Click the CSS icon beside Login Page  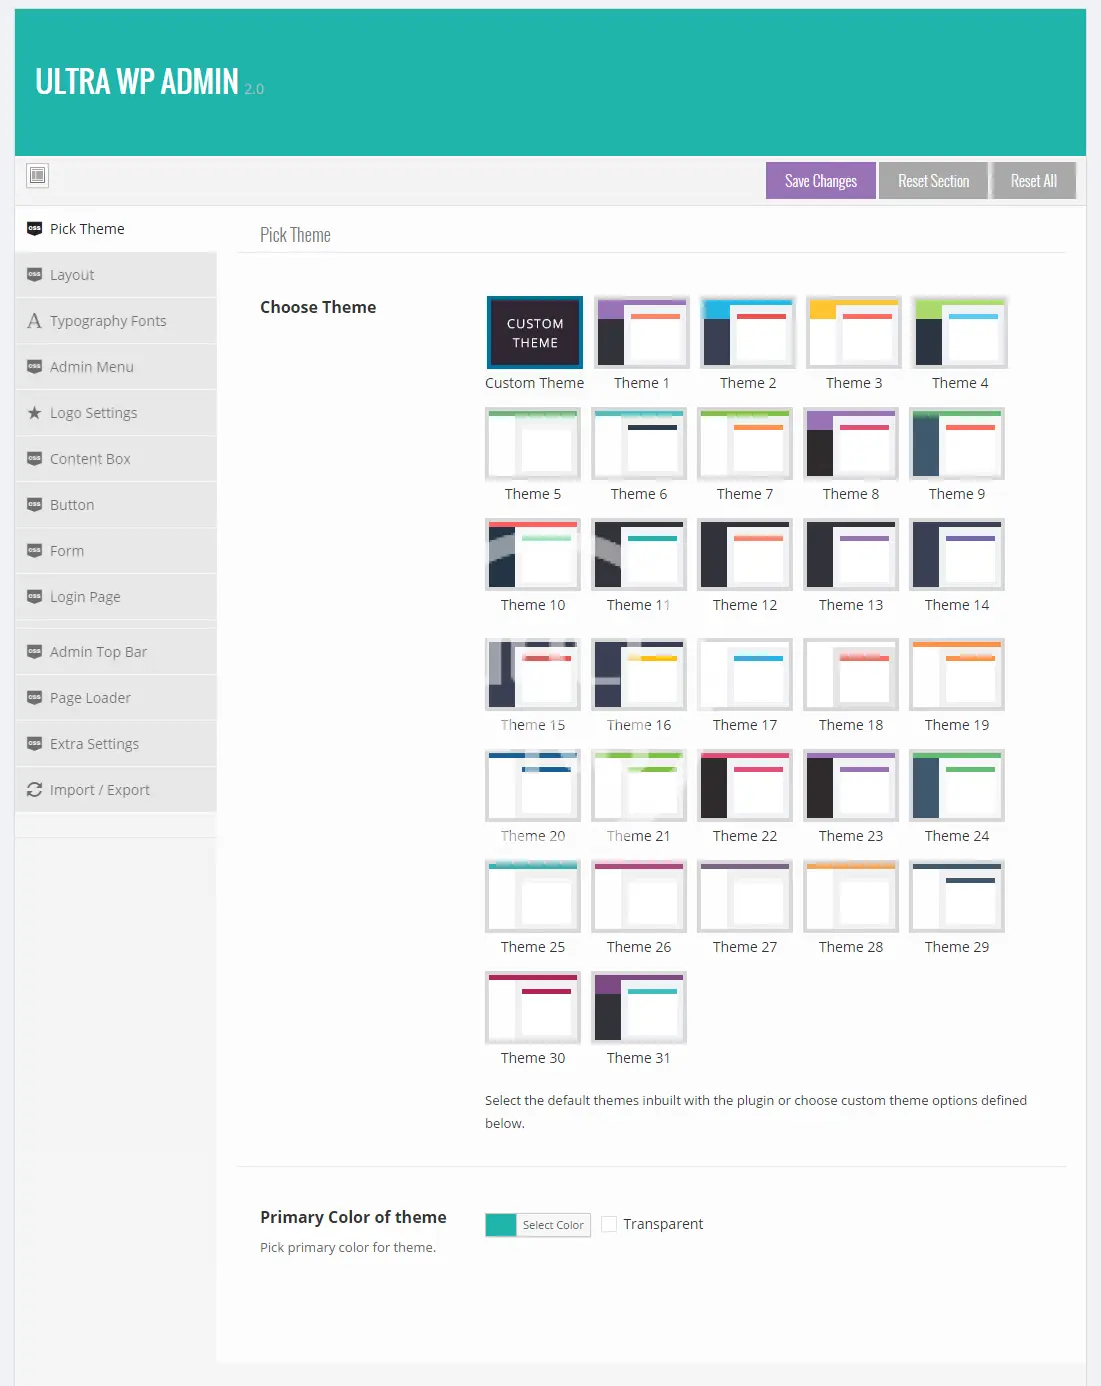[34, 597]
